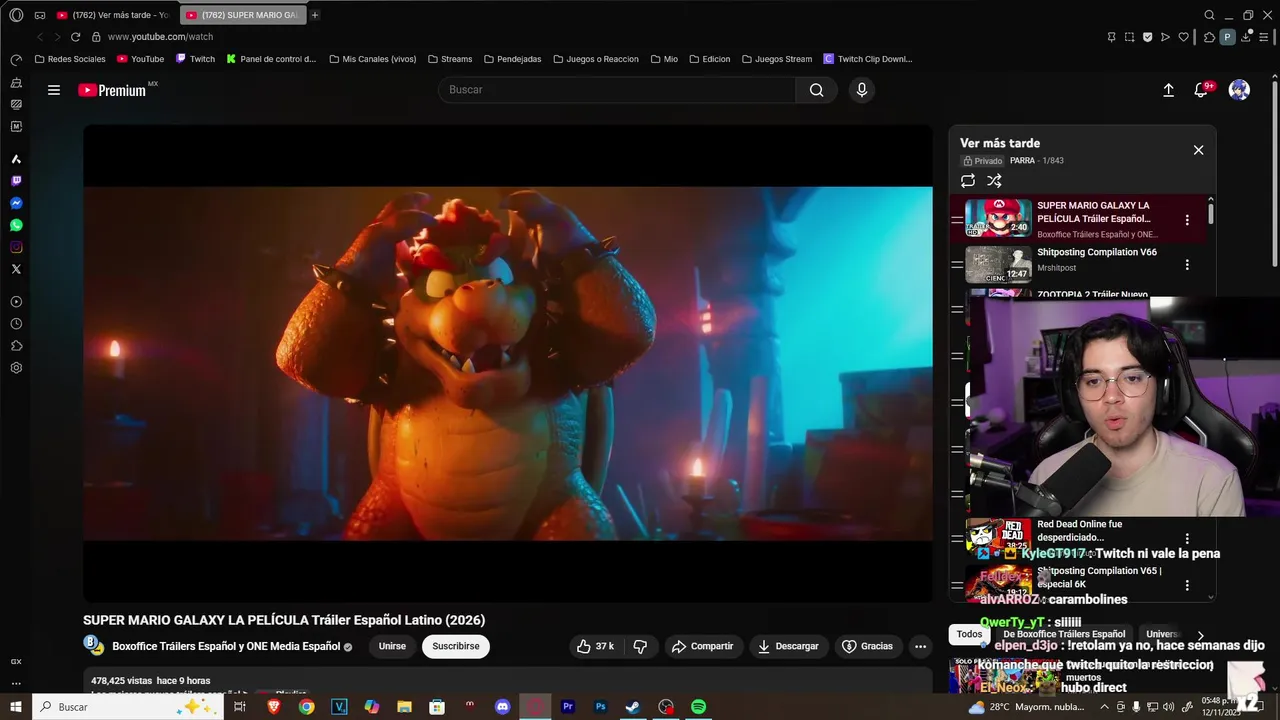Image resolution: width=1280 pixels, height=720 pixels.
Task: Select De Boxoffice Tráilers Español chip
Action: (x=1064, y=634)
